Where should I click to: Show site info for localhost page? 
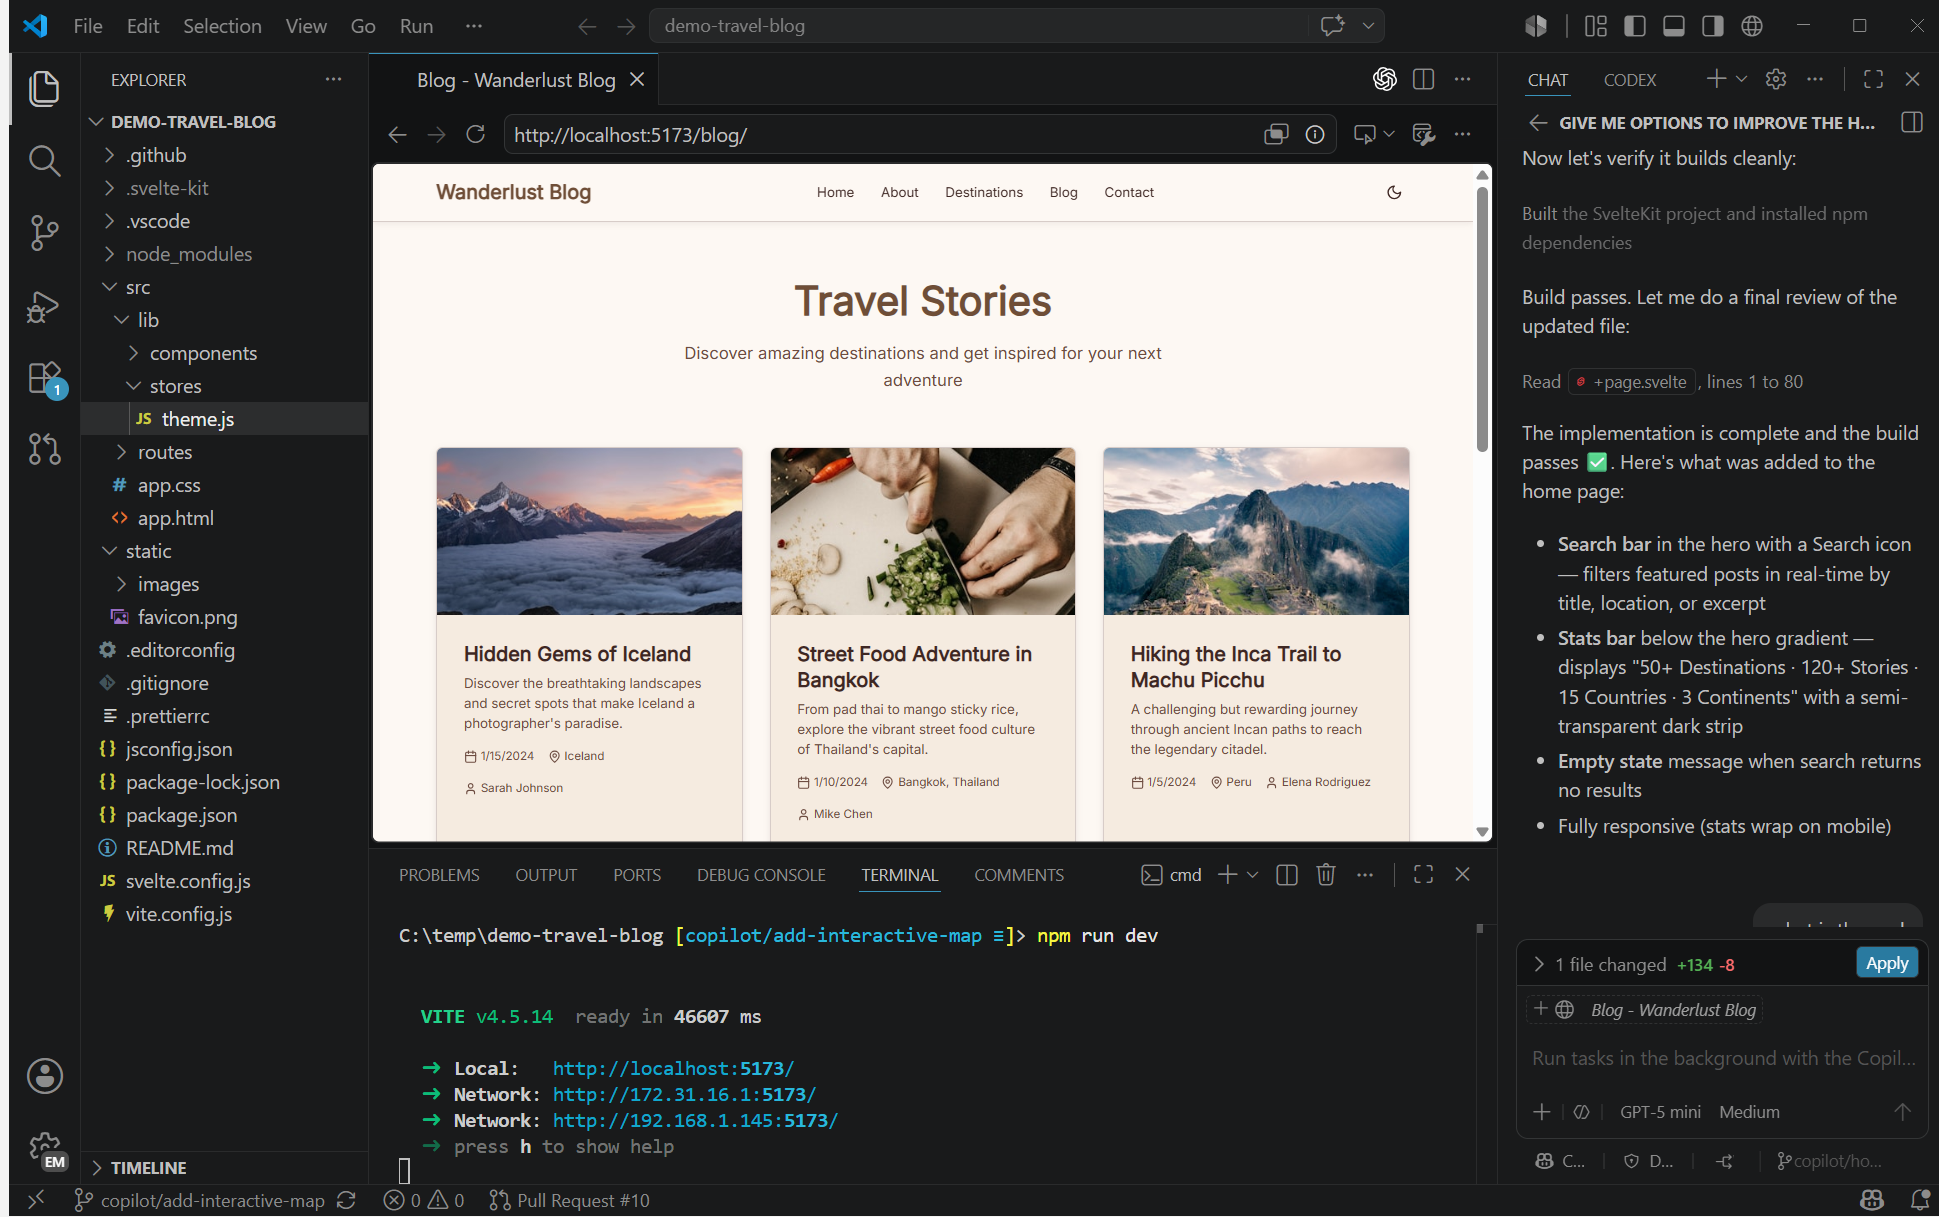pos(1315,134)
